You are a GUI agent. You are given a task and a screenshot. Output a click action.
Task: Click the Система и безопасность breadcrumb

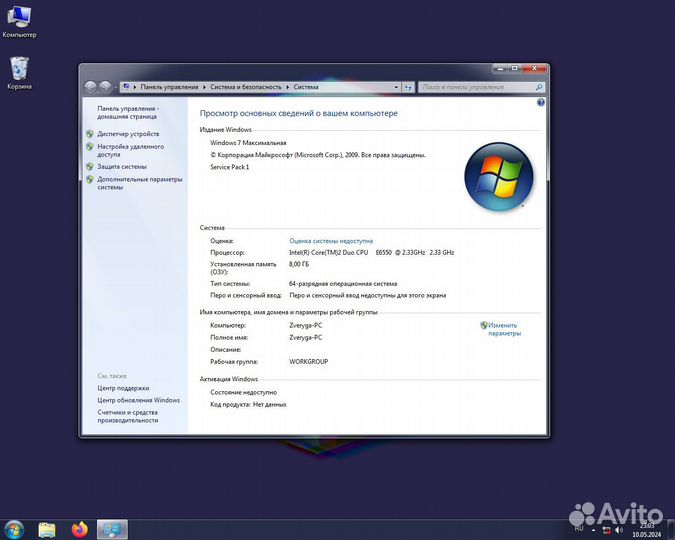click(x=245, y=87)
